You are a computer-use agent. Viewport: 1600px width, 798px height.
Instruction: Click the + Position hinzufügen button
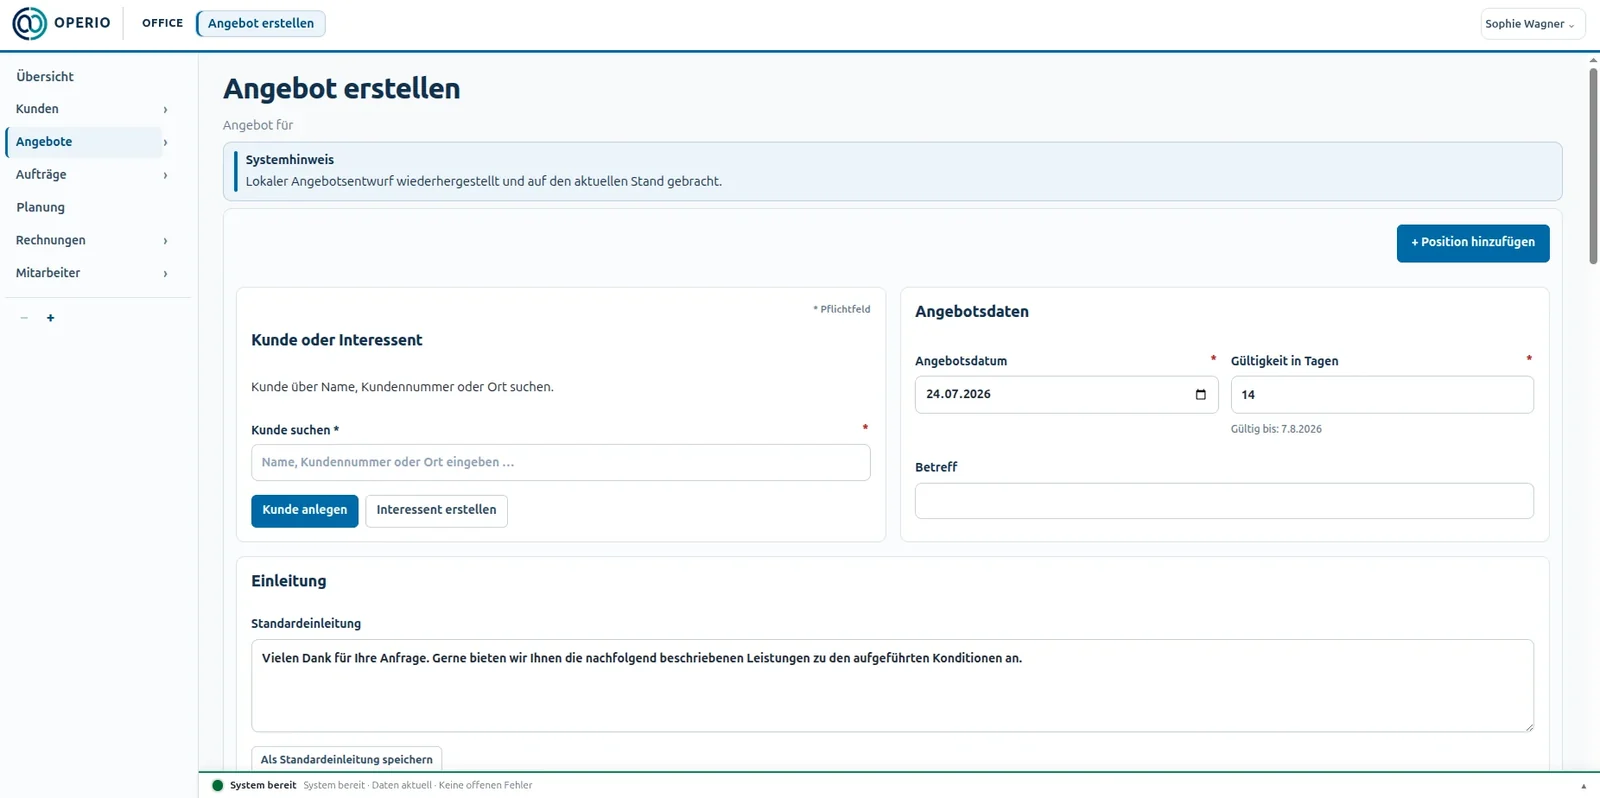click(x=1473, y=243)
